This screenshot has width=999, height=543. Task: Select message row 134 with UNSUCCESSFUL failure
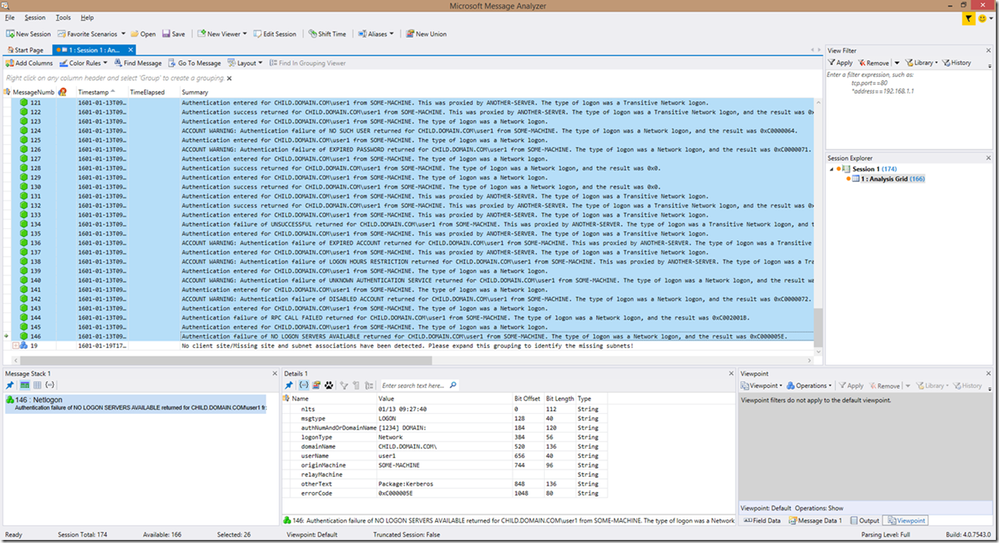(x=408, y=224)
